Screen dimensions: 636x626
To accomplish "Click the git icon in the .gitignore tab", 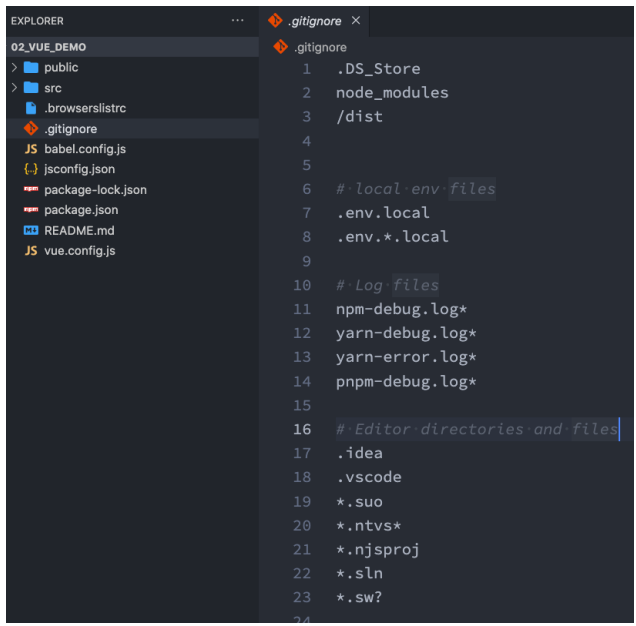I will tap(275, 20).
